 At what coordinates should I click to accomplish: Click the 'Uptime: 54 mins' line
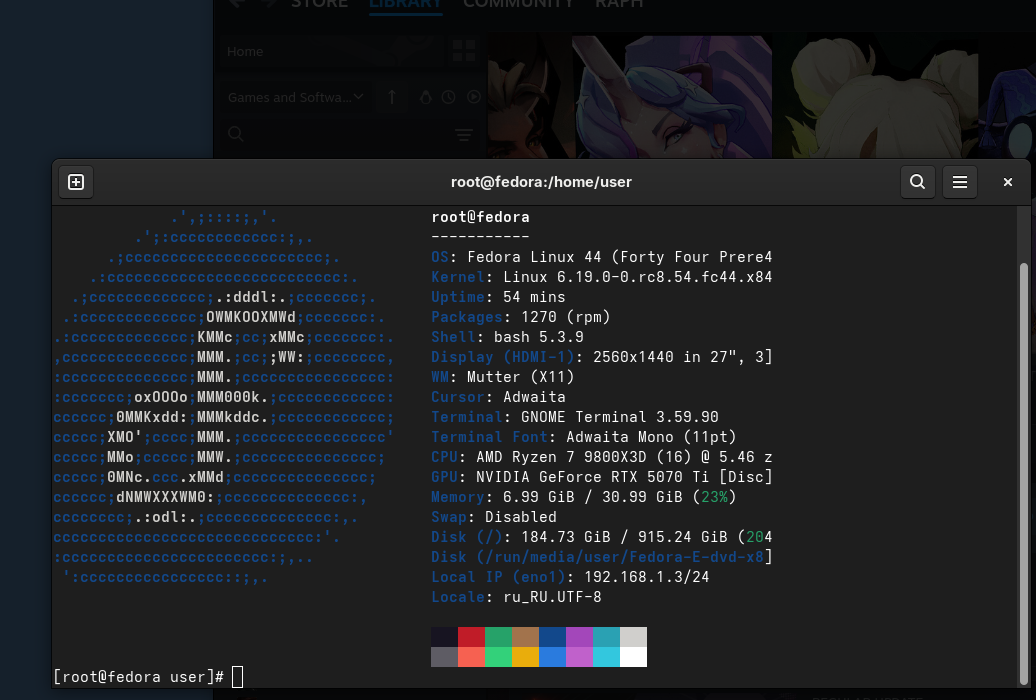pos(498,297)
